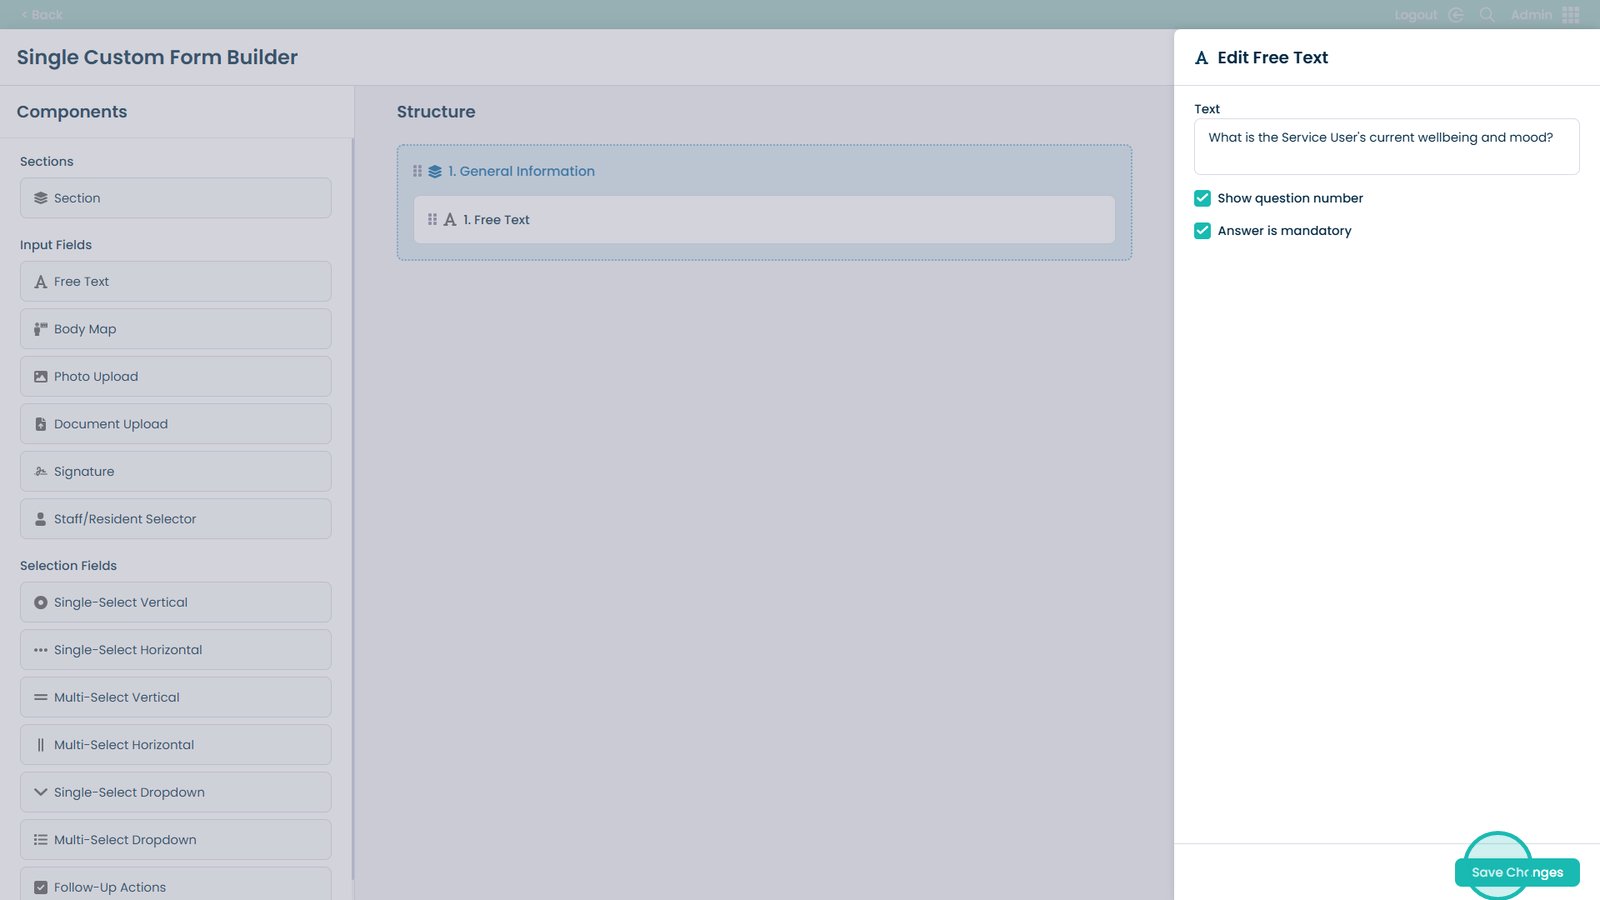Click into the question Text input field
1600x900 pixels.
(x=1386, y=147)
